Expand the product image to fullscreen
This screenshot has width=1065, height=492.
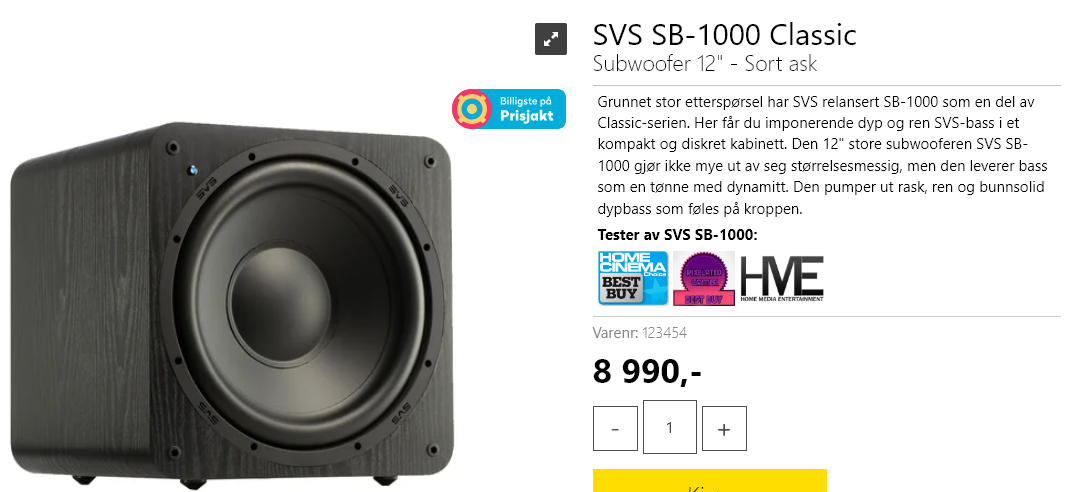(551, 39)
